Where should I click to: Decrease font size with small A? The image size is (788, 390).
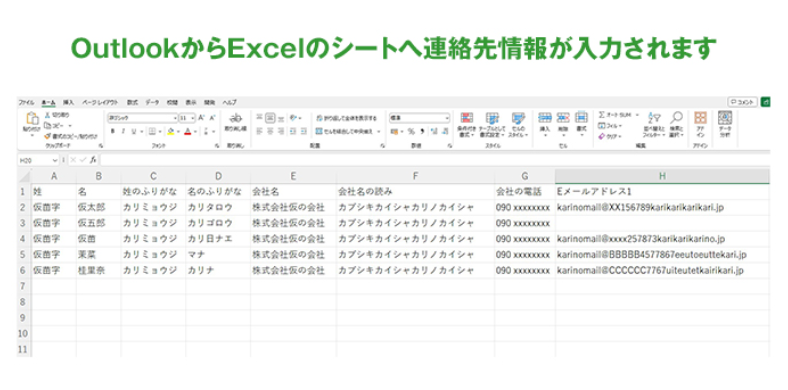212,118
